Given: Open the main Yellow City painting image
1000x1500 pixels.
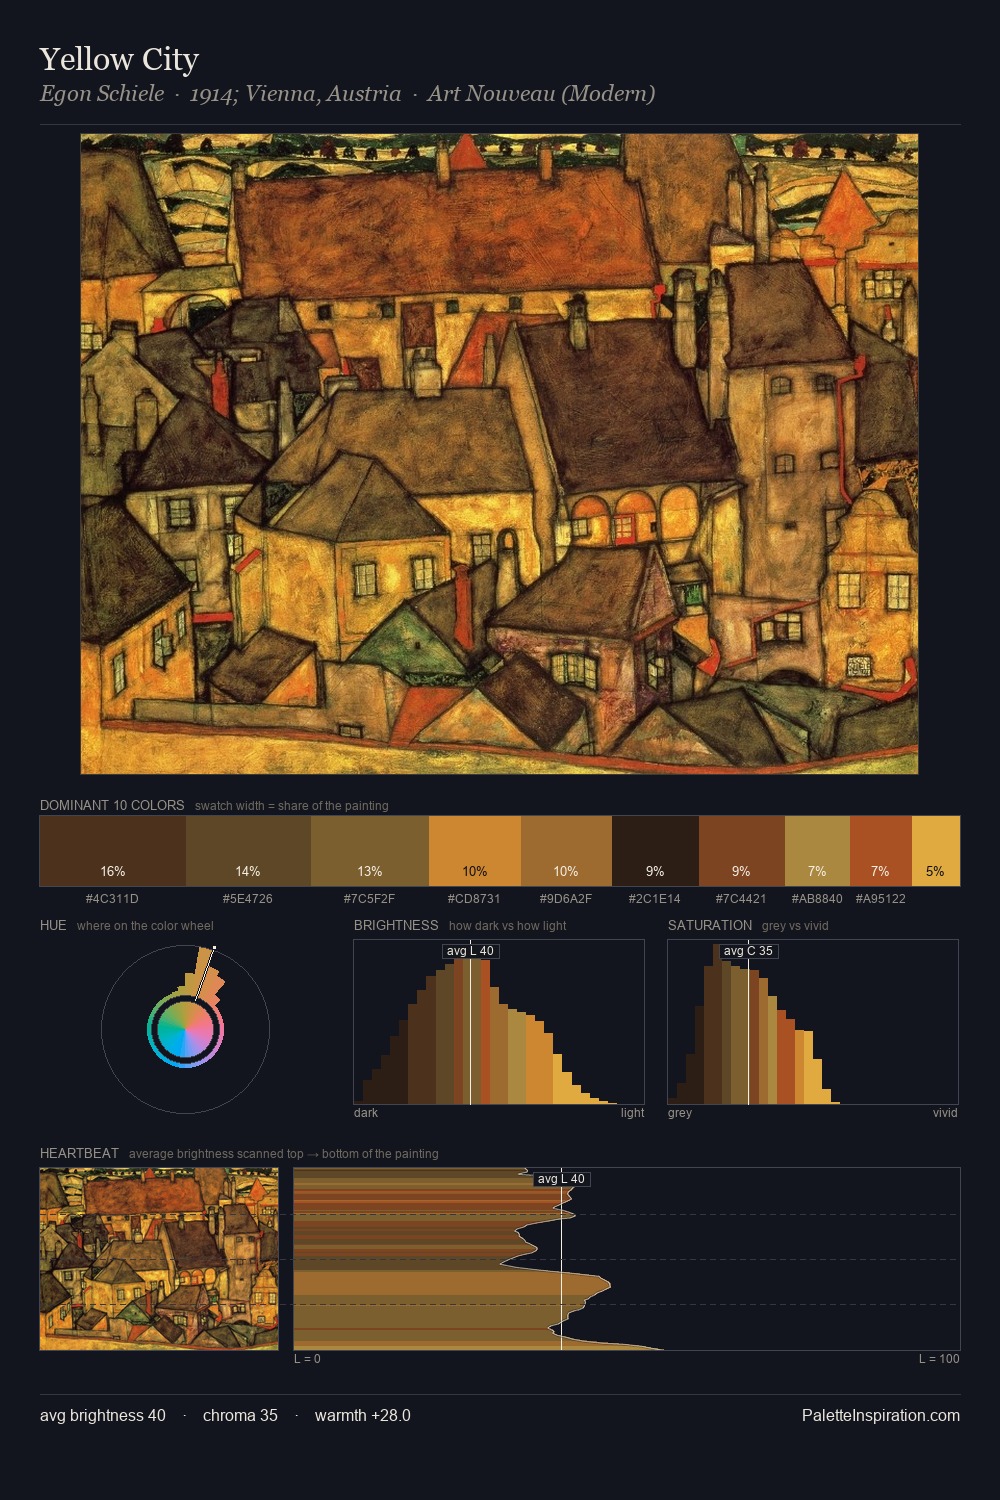Looking at the screenshot, I should coord(499,454).
